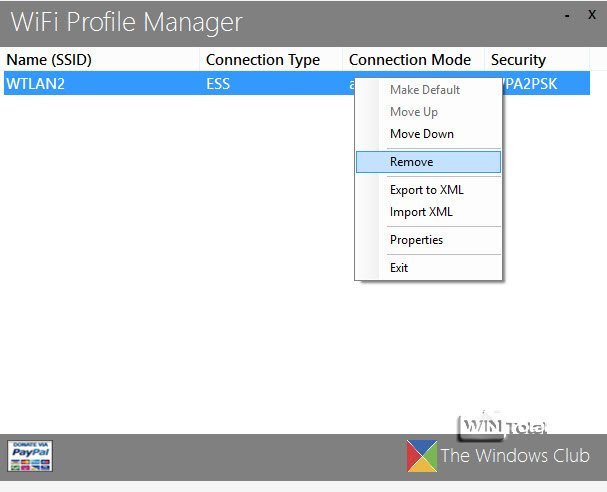The width and height of the screenshot is (607, 492).
Task: Minimize the WiFi Profile Manager window
Action: tap(567, 15)
